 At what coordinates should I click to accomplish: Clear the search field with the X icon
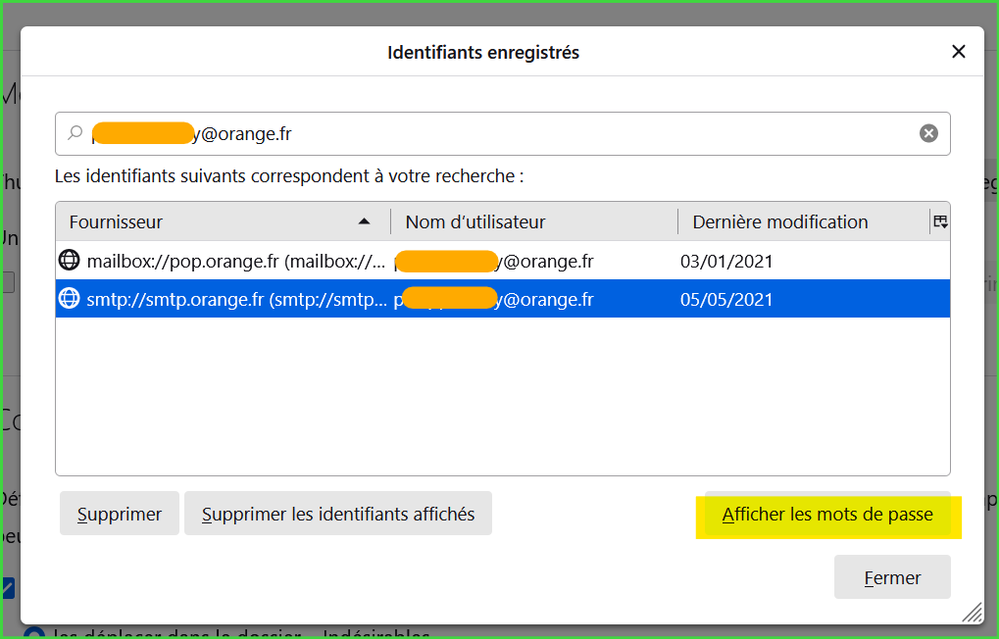[x=928, y=133]
